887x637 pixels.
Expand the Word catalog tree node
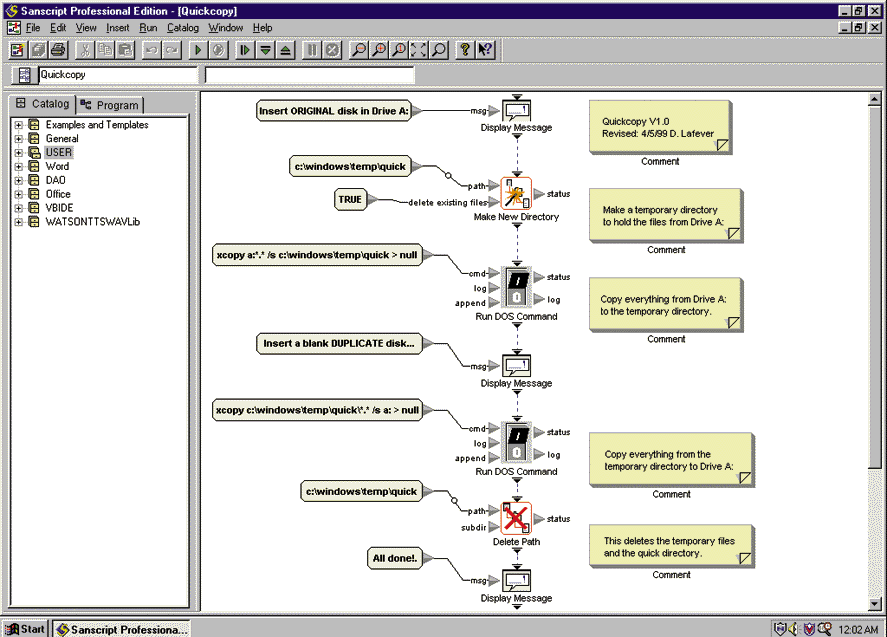pyautogui.click(x=19, y=167)
